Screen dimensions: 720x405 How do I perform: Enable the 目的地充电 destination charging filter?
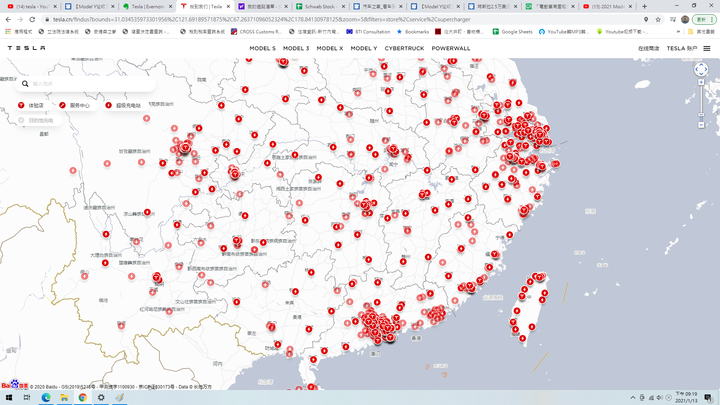(37, 120)
